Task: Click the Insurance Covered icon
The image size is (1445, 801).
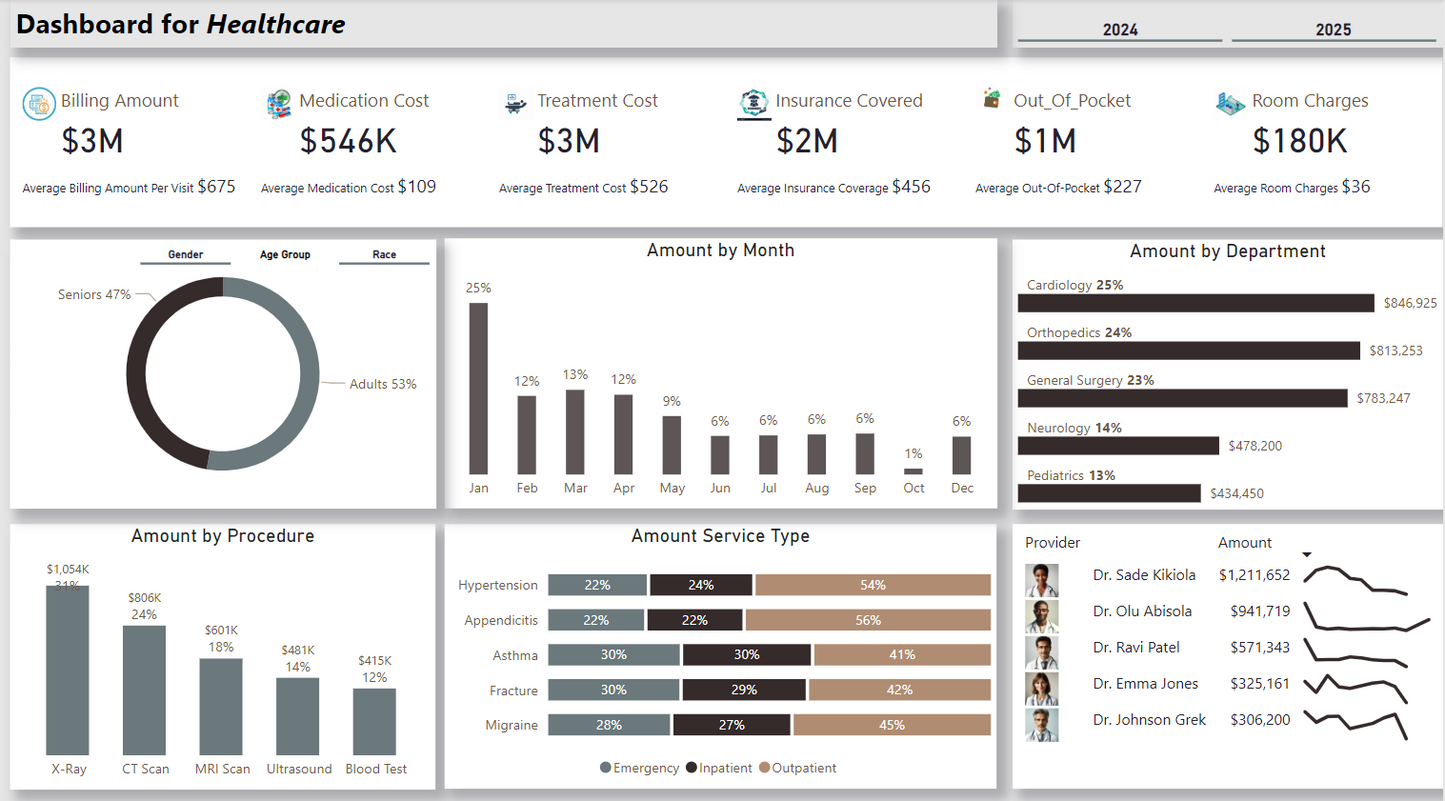Action: click(x=754, y=102)
